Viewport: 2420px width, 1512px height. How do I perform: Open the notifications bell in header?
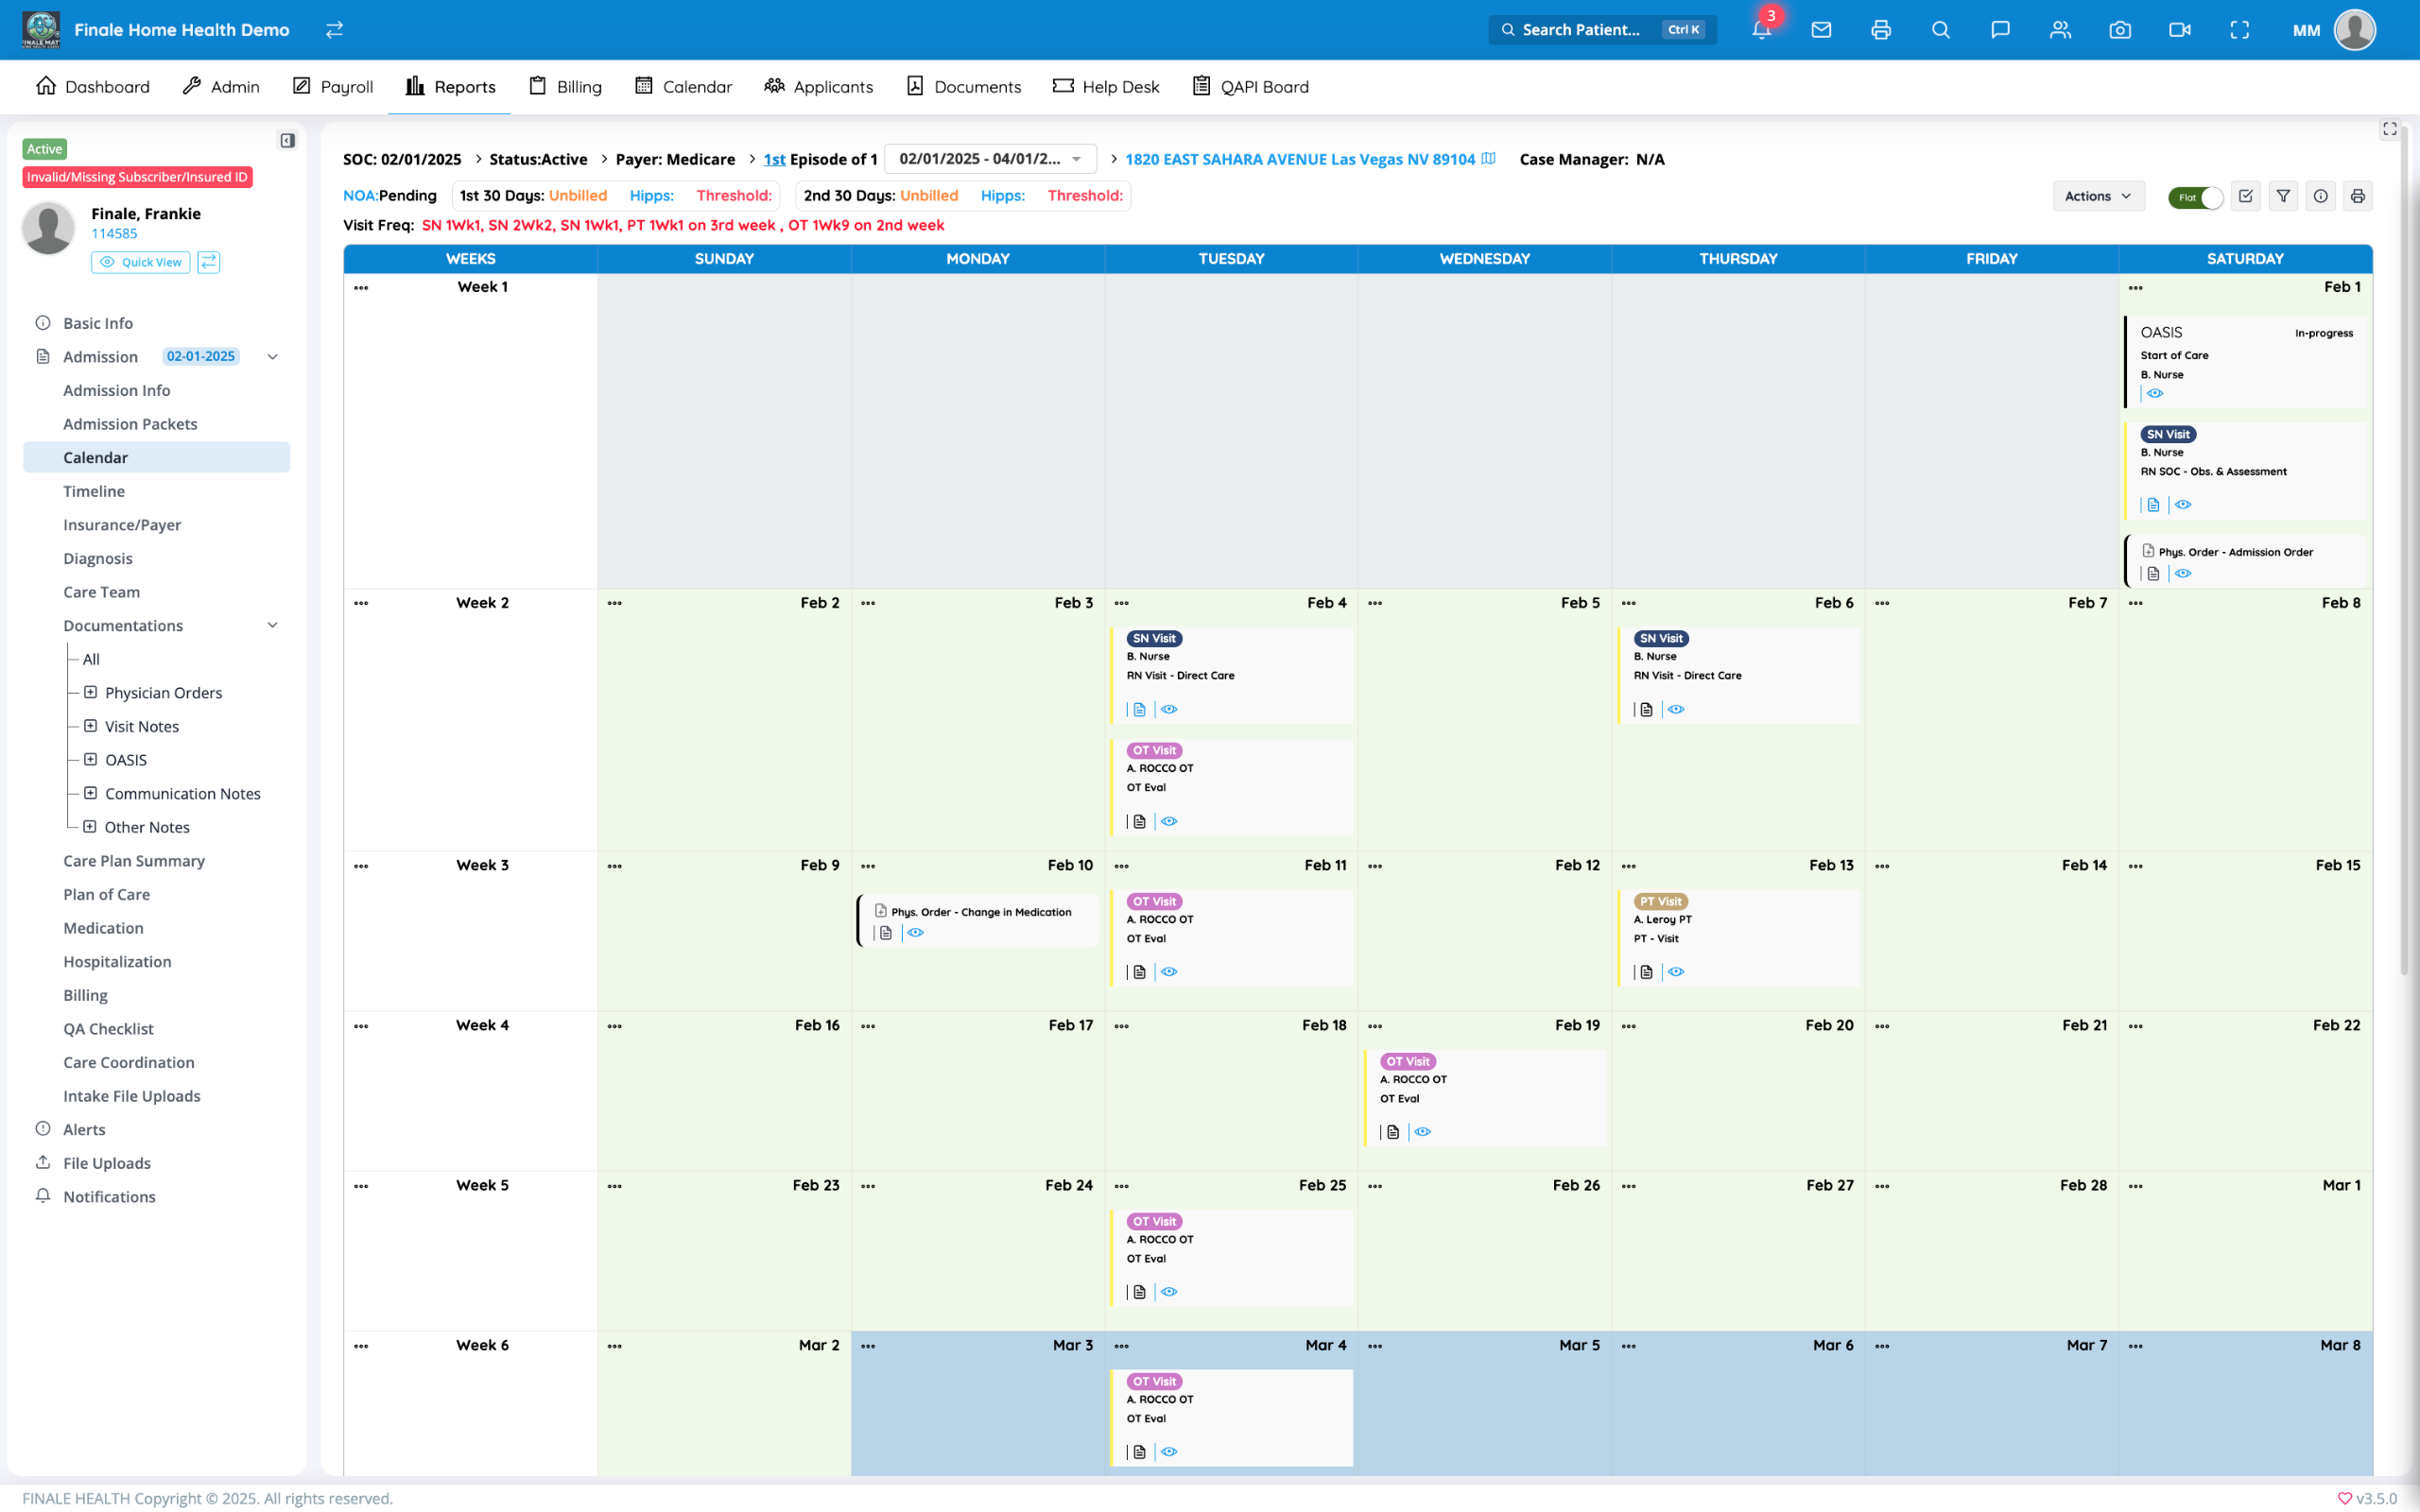[1762, 30]
